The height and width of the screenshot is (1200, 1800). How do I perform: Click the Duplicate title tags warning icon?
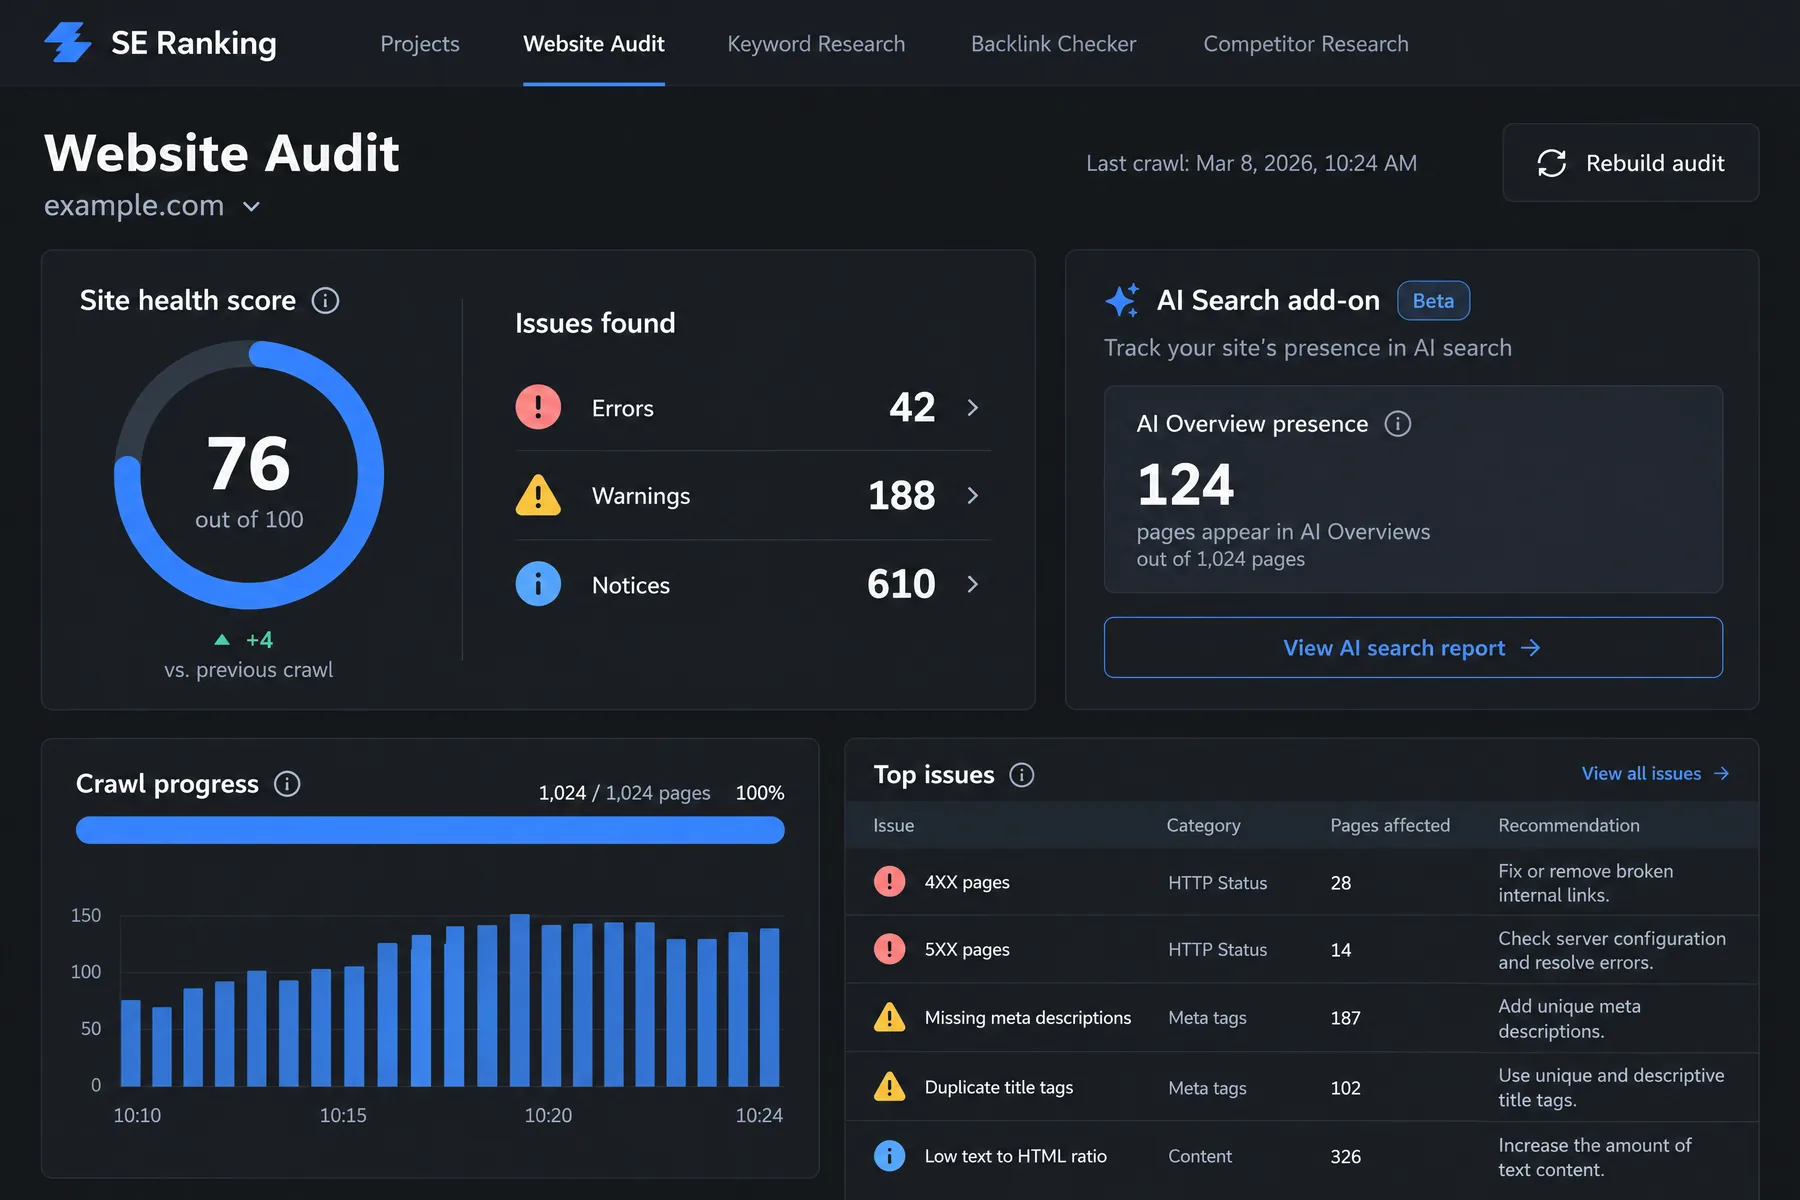pyautogui.click(x=889, y=1087)
